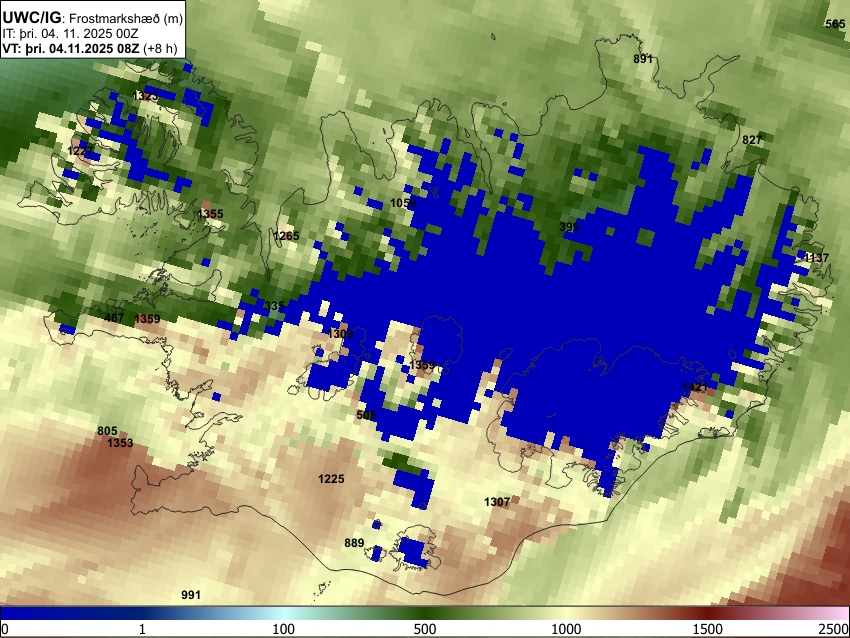Select the 467 map value
850x638 pixels.
pyautogui.click(x=114, y=318)
